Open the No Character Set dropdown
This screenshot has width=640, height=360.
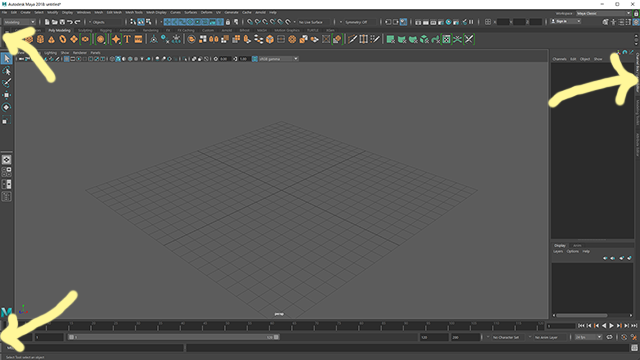point(506,337)
